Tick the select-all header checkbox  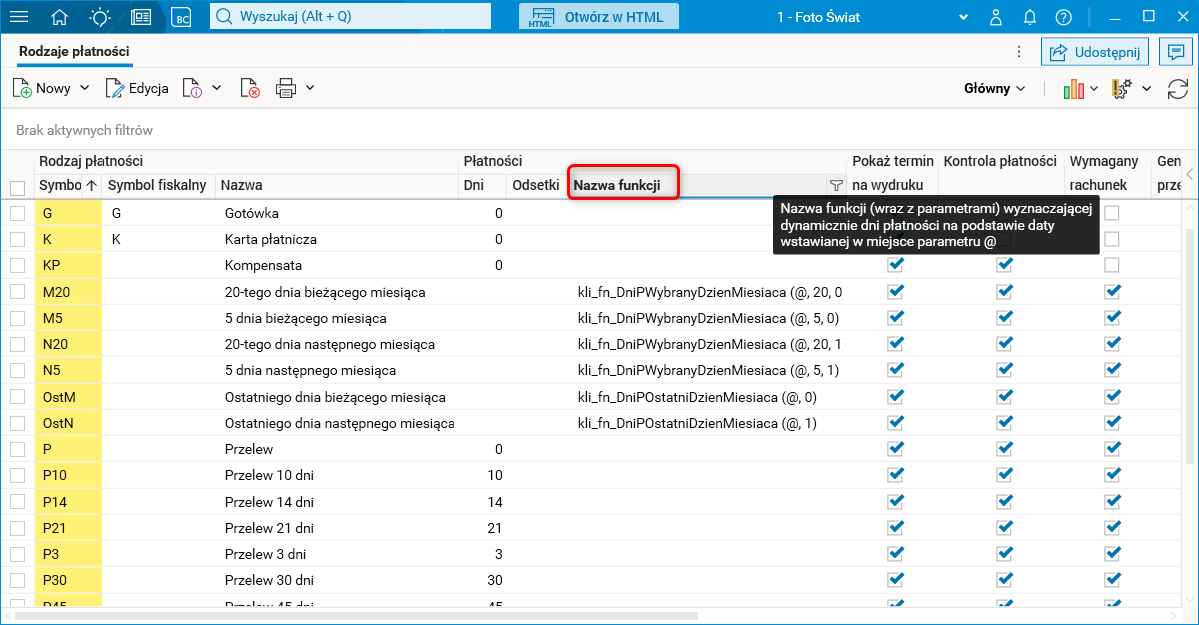coord(18,187)
